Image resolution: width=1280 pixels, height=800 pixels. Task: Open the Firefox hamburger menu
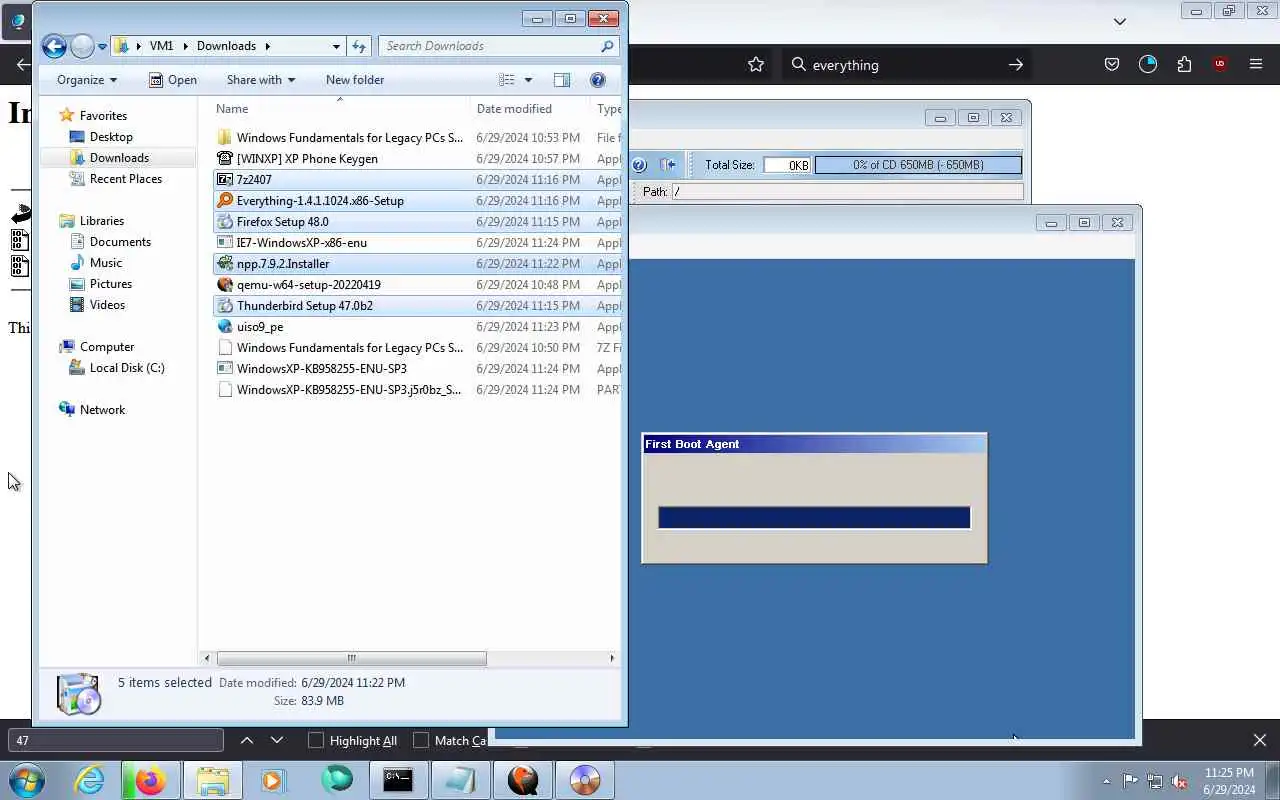[1256, 65]
